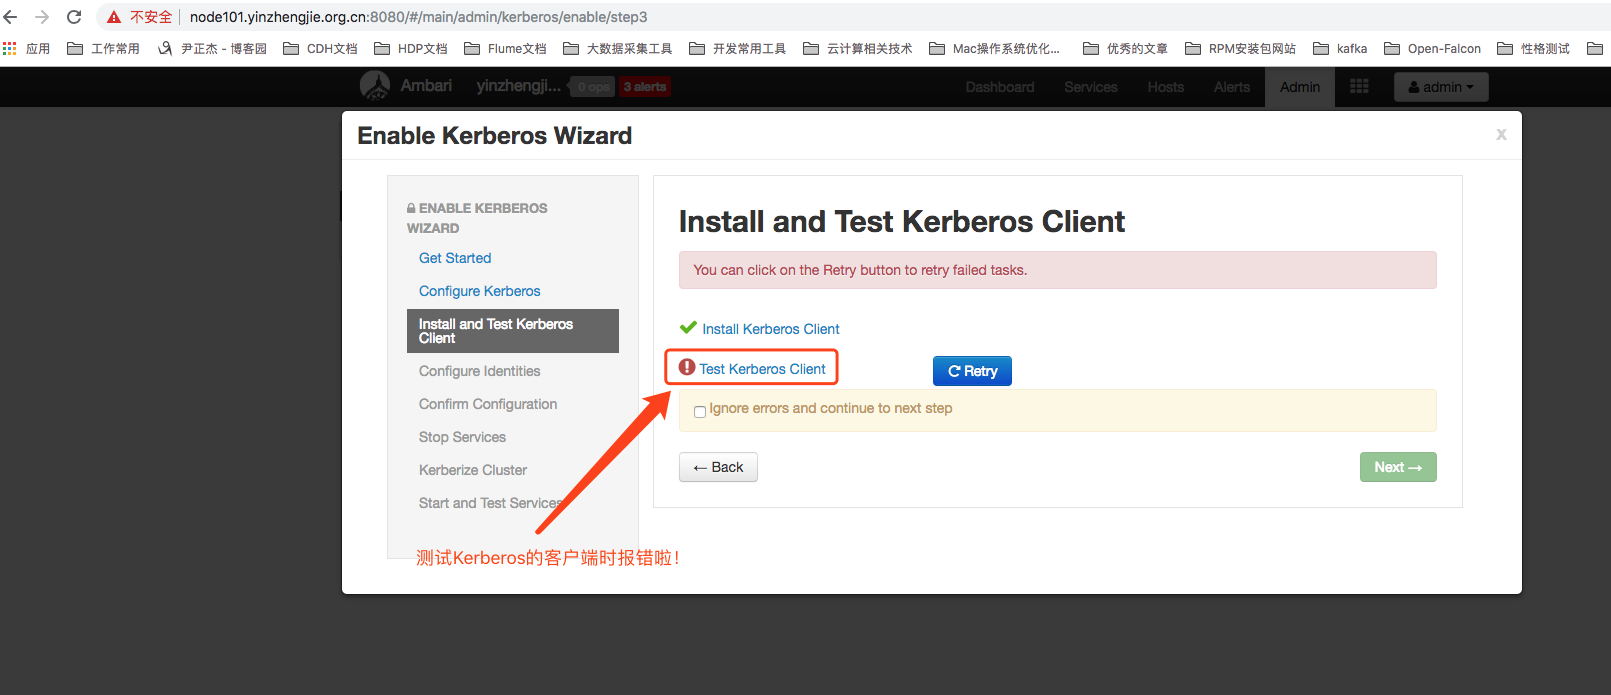This screenshot has height=695, width=1611.
Task: Click the Ambari brand text
Action: (426, 86)
